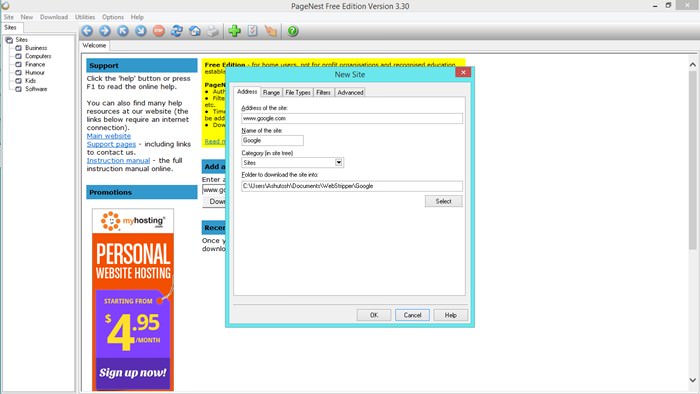Switch to File Types tab
This screenshot has width=700, height=394.
pyautogui.click(x=298, y=92)
